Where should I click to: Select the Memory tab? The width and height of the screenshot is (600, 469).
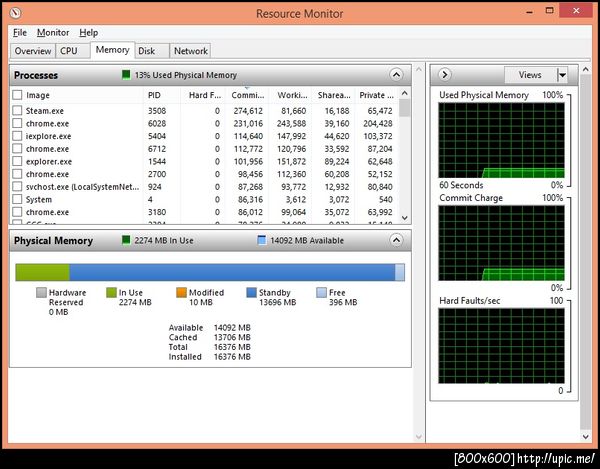(x=112, y=50)
